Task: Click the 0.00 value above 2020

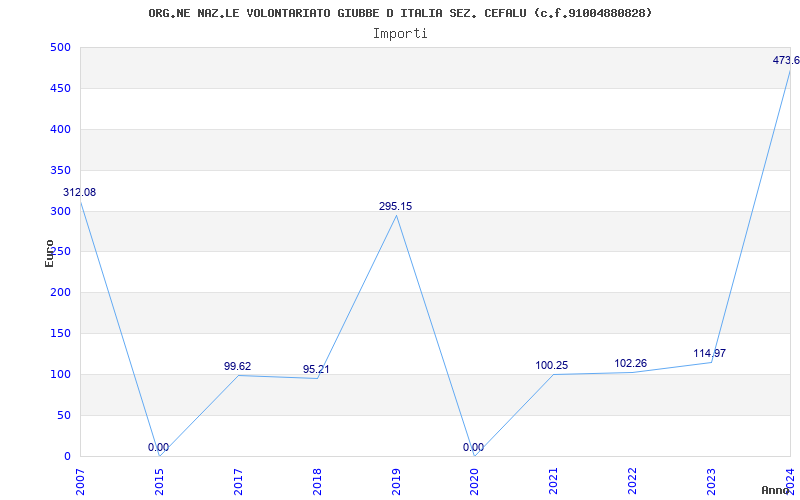Action: [x=473, y=447]
